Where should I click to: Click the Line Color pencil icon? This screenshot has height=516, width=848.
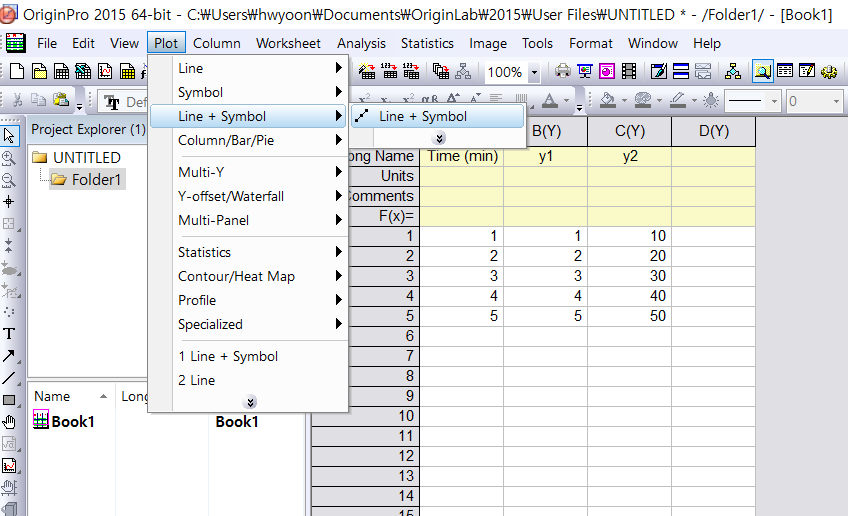click(677, 100)
